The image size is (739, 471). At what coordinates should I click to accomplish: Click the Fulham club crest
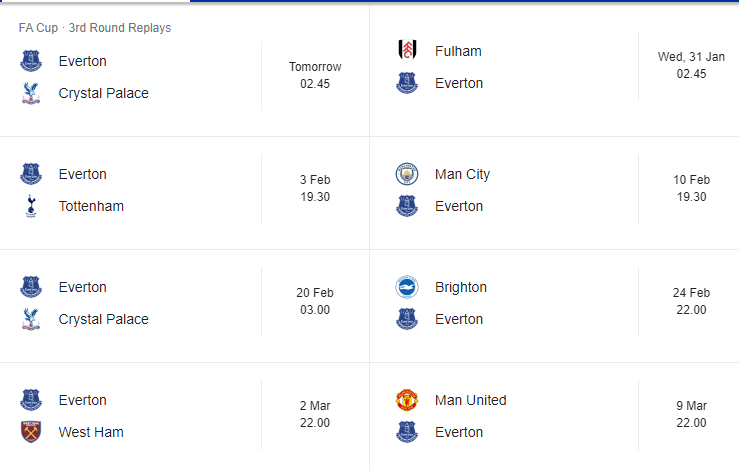[407, 51]
